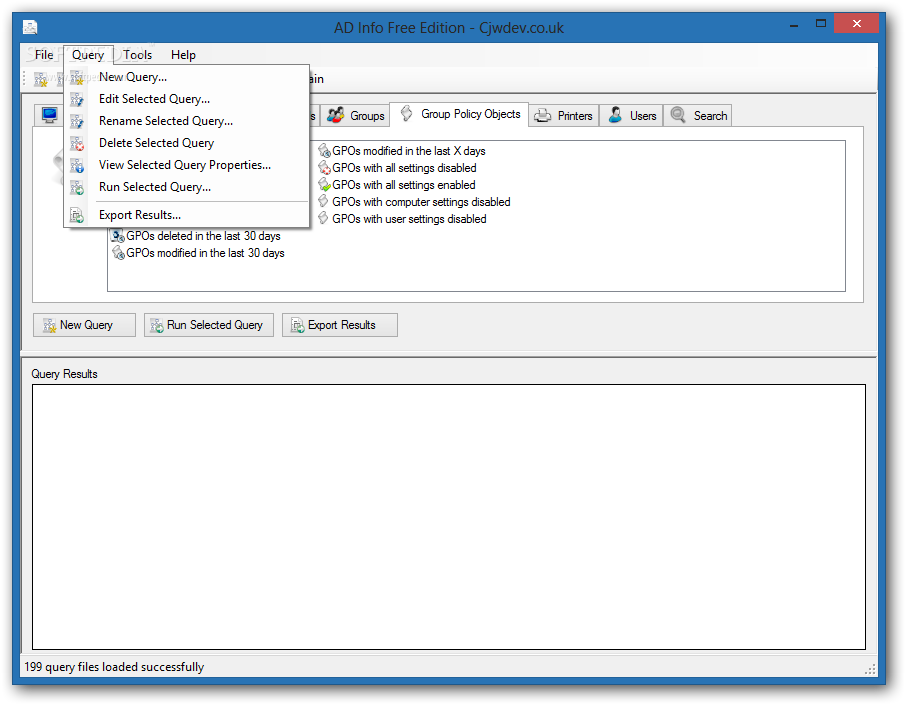Click icon beside GPOs with user settings disabled
This screenshot has height=705, width=906.
[x=323, y=218]
